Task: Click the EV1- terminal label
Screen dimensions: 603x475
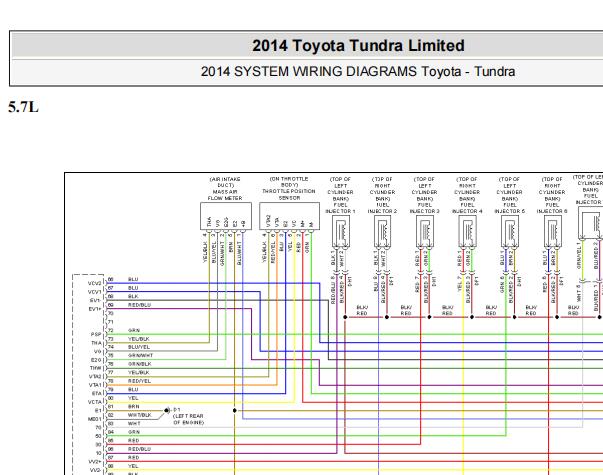Action: [x=95, y=300]
